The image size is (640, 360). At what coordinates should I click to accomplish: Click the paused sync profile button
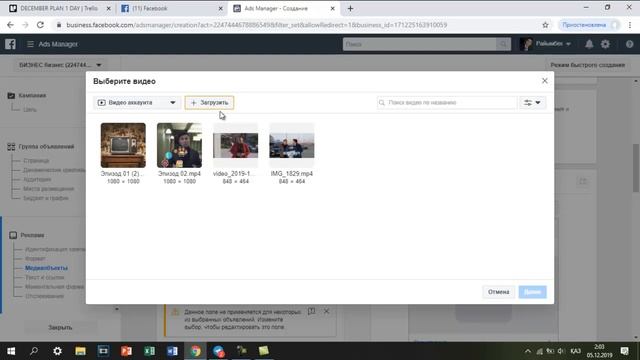(x=589, y=25)
